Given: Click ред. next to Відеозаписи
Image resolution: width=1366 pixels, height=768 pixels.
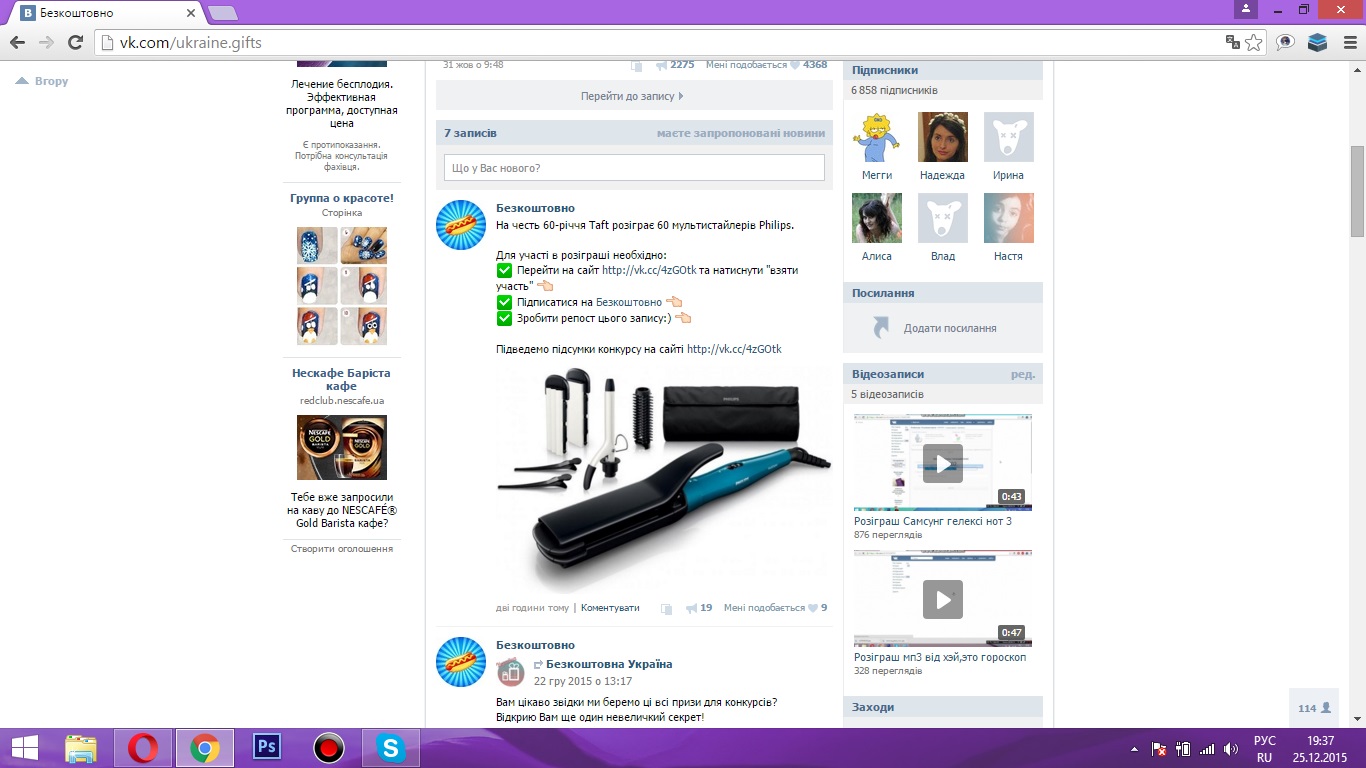Looking at the screenshot, I should (1023, 374).
